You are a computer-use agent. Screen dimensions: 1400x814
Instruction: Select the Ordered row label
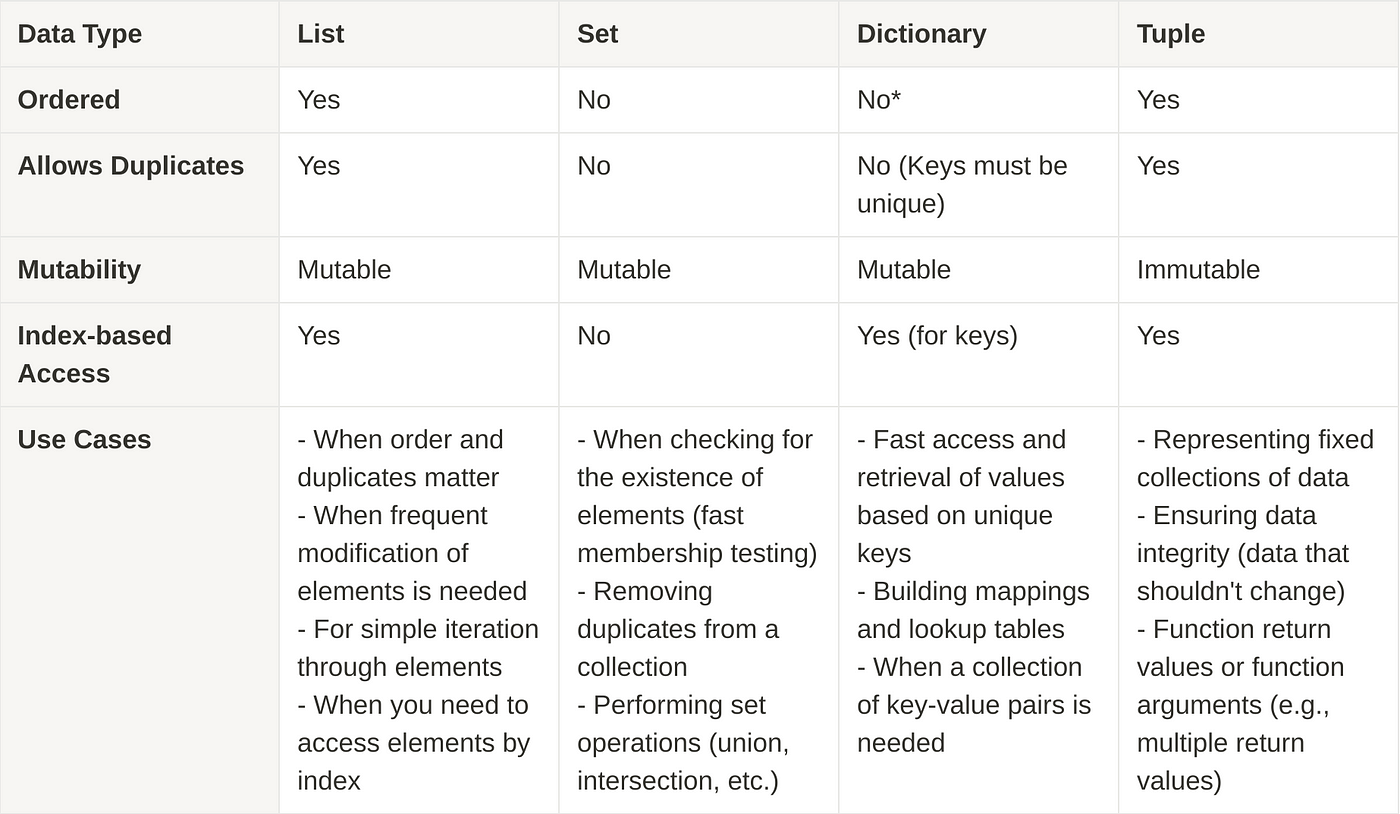139,100
